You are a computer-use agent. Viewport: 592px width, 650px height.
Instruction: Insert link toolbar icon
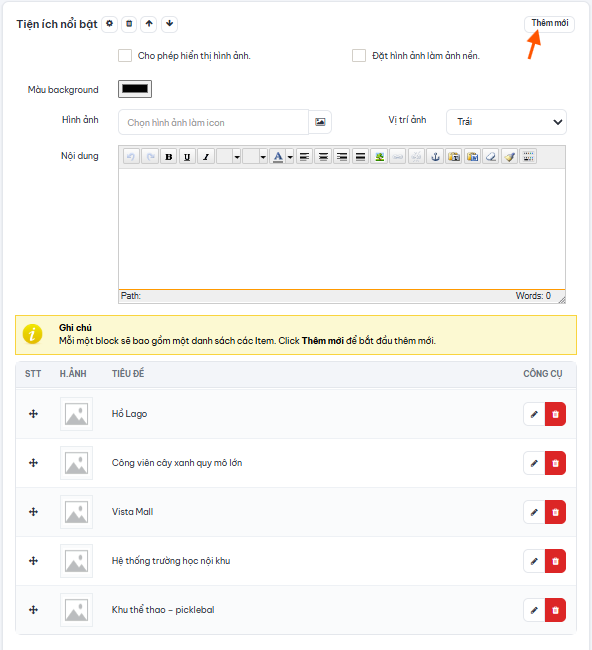click(x=398, y=157)
